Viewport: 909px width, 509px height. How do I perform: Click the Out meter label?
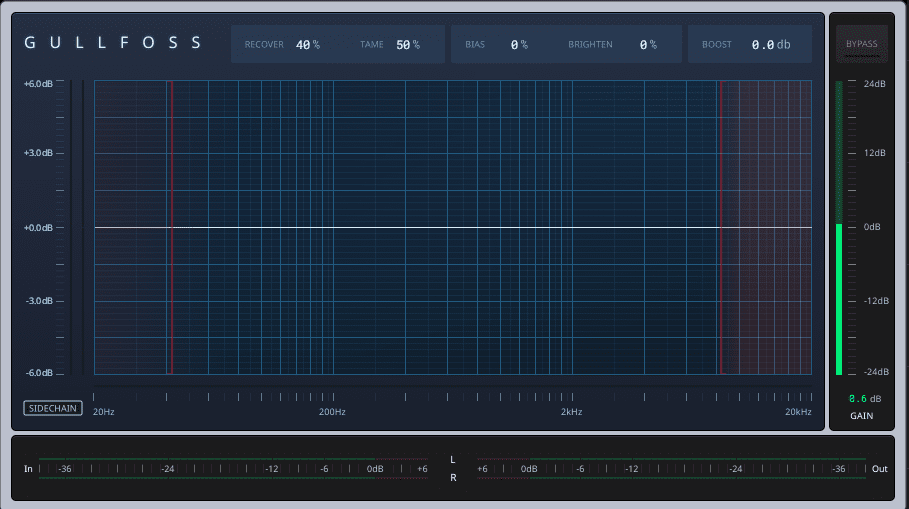click(879, 469)
